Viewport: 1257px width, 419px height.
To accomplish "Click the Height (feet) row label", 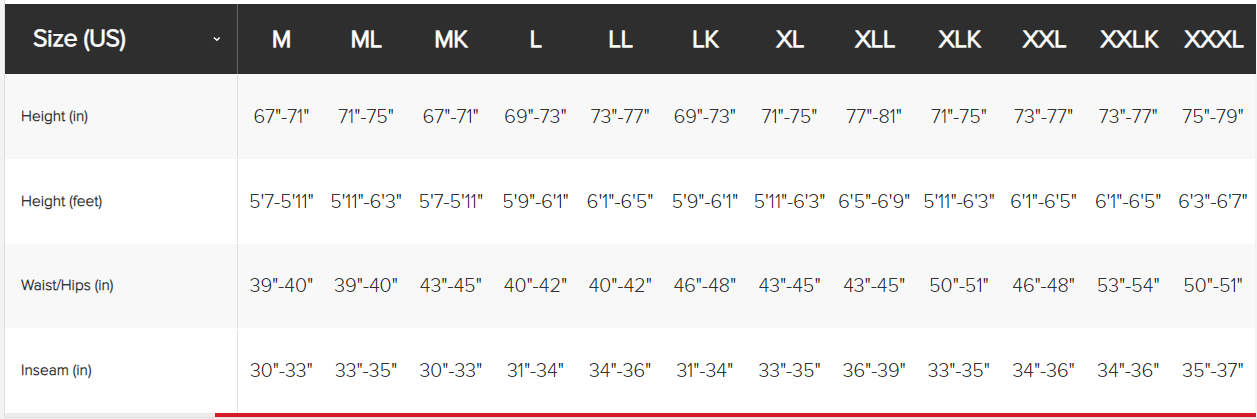I will pyautogui.click(x=62, y=201).
